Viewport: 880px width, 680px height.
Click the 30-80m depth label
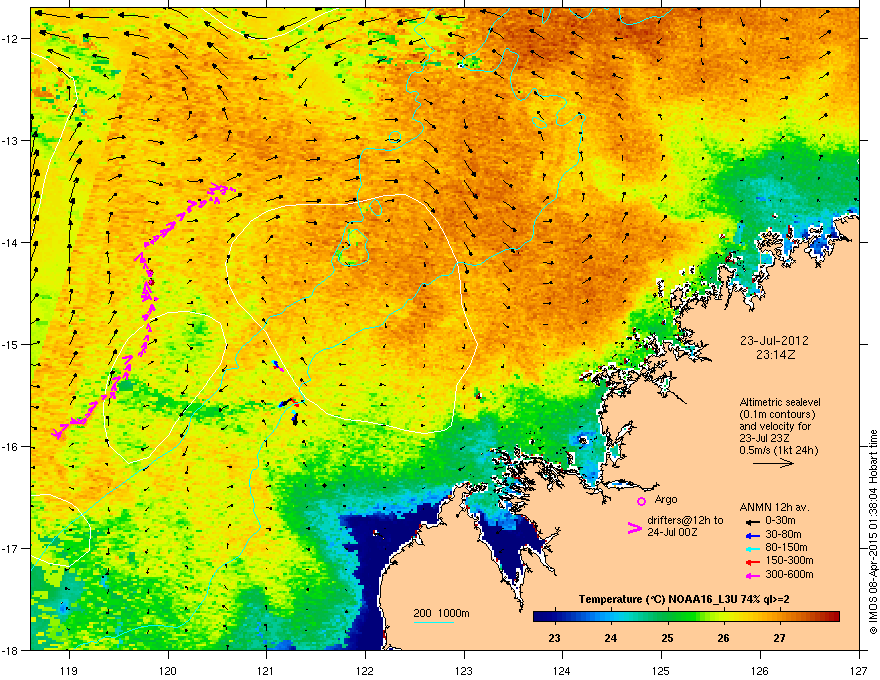point(783,534)
